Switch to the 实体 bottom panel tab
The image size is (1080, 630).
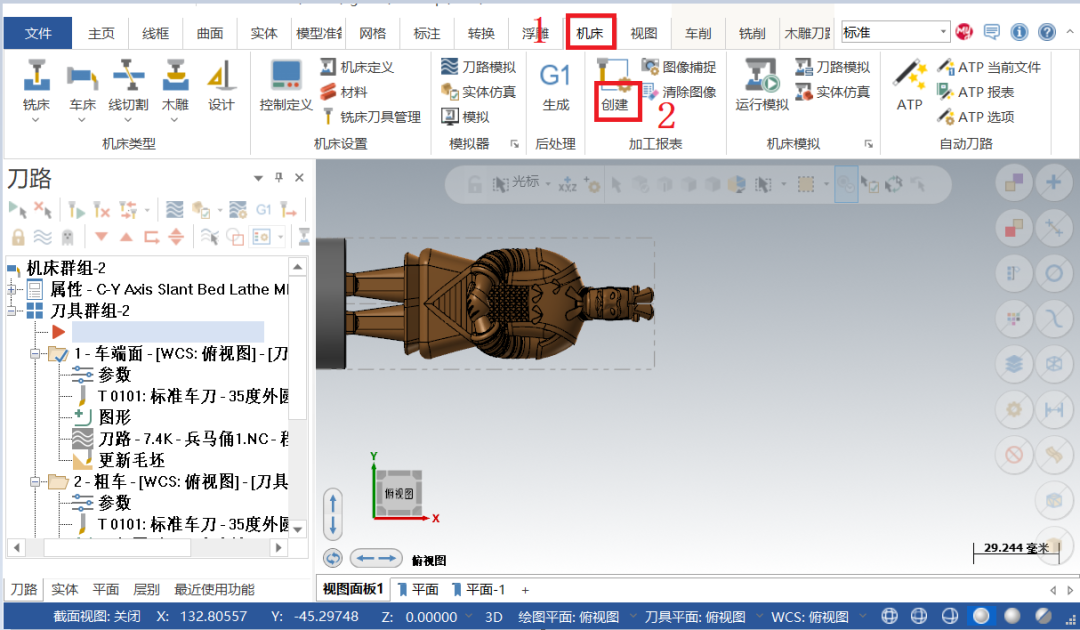[x=65, y=589]
